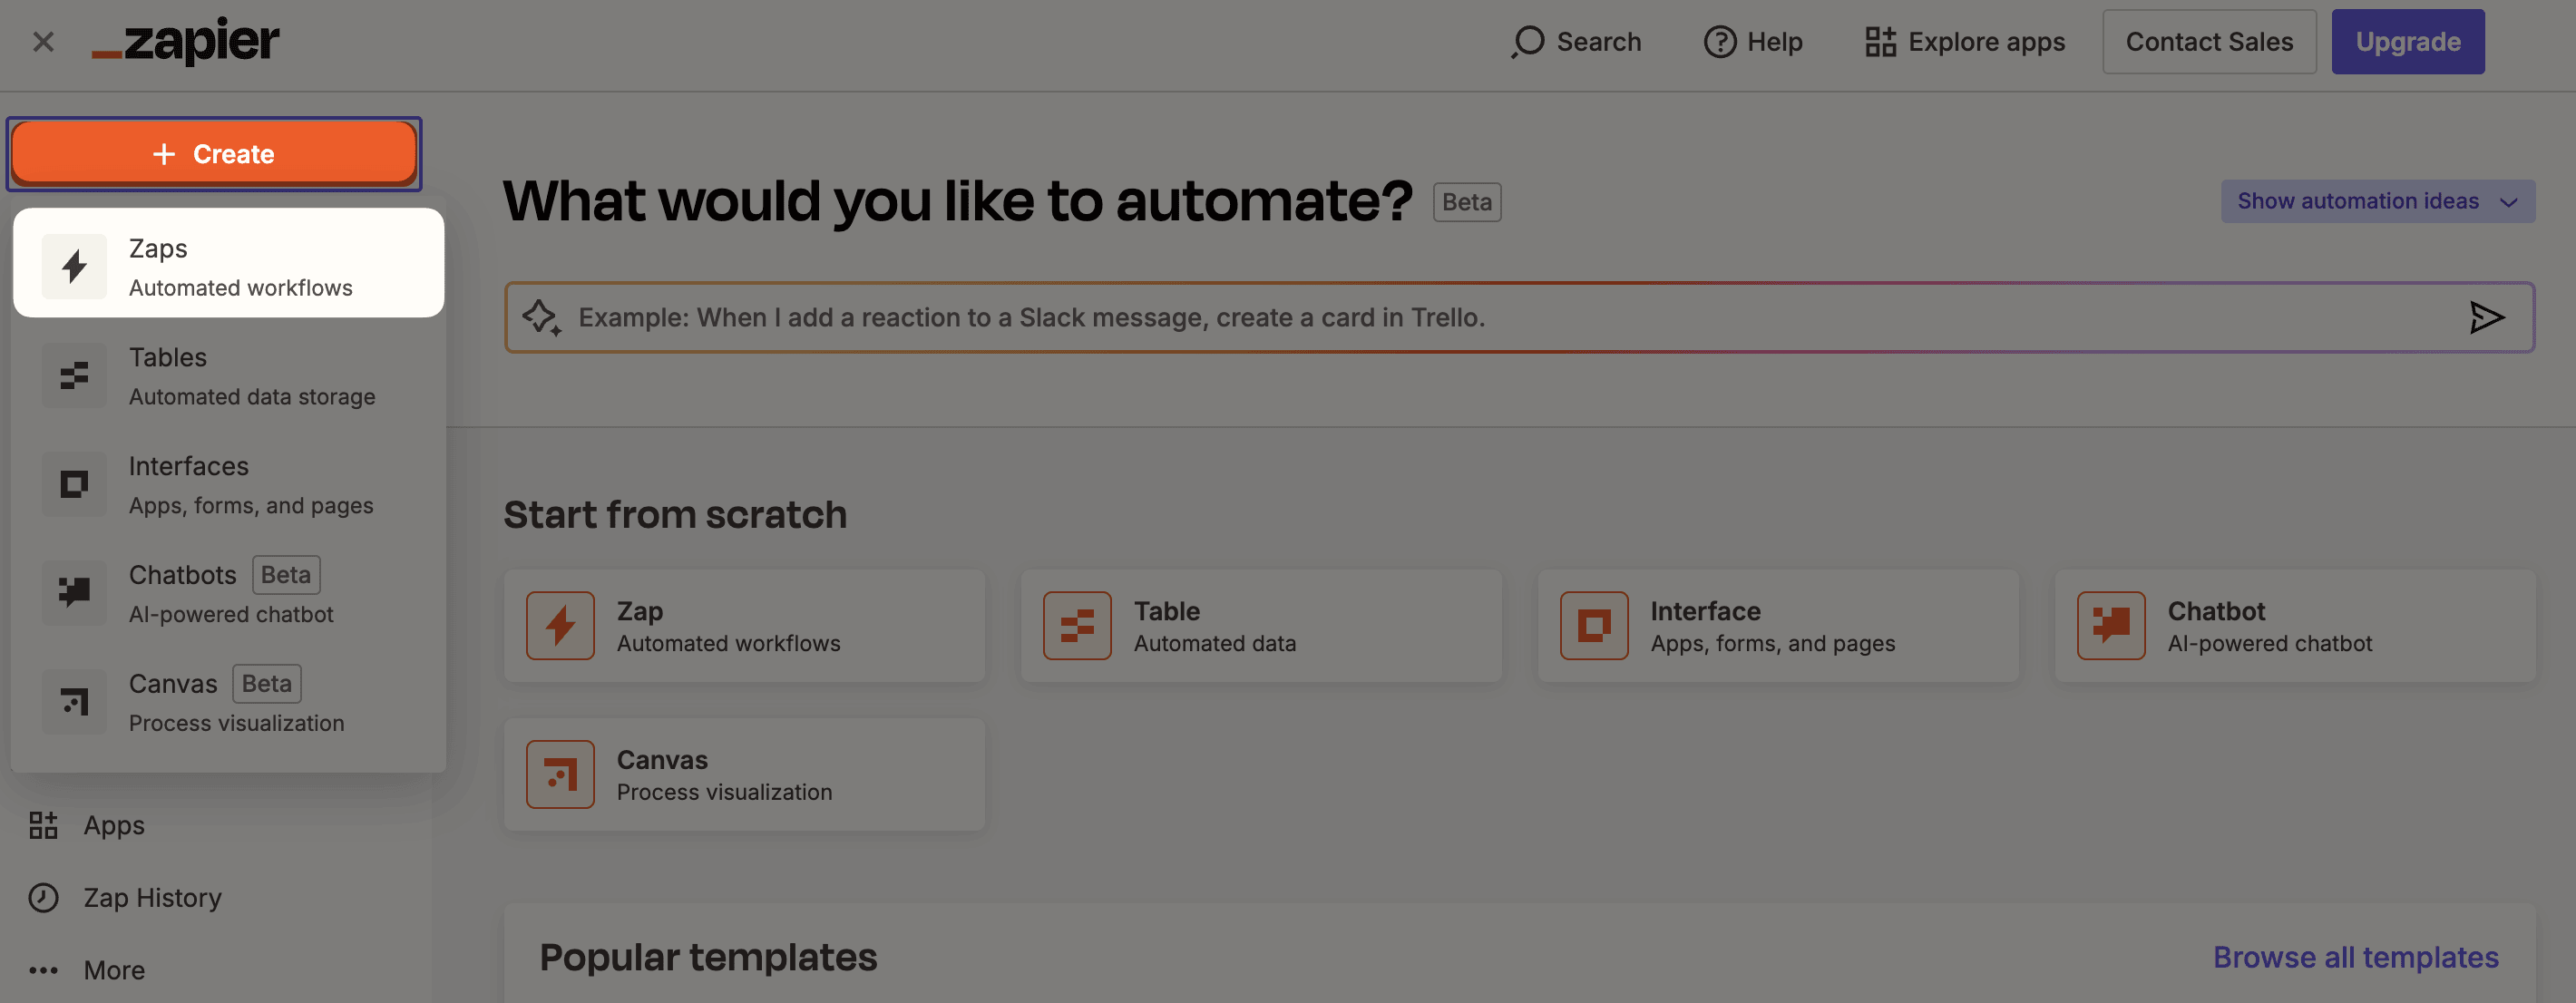Click the orange Canvas card icon
Image resolution: width=2576 pixels, height=1003 pixels.
pyautogui.click(x=560, y=774)
